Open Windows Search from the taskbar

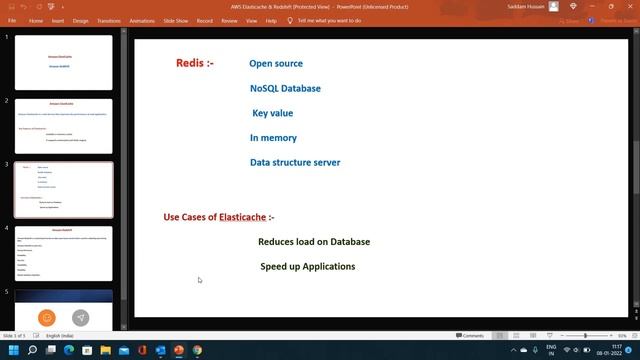coord(32,350)
